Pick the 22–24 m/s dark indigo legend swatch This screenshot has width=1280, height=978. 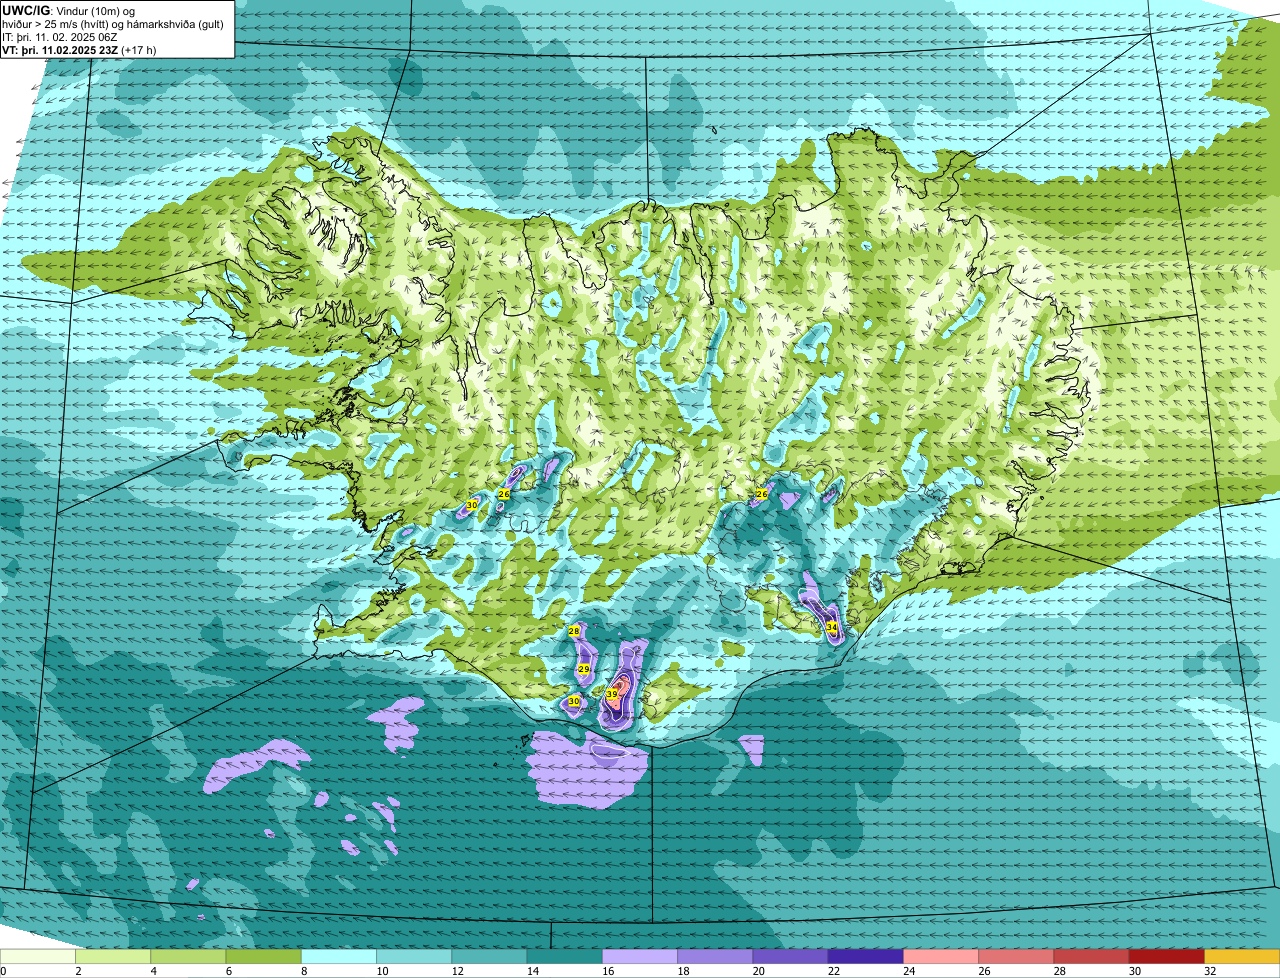[865, 957]
